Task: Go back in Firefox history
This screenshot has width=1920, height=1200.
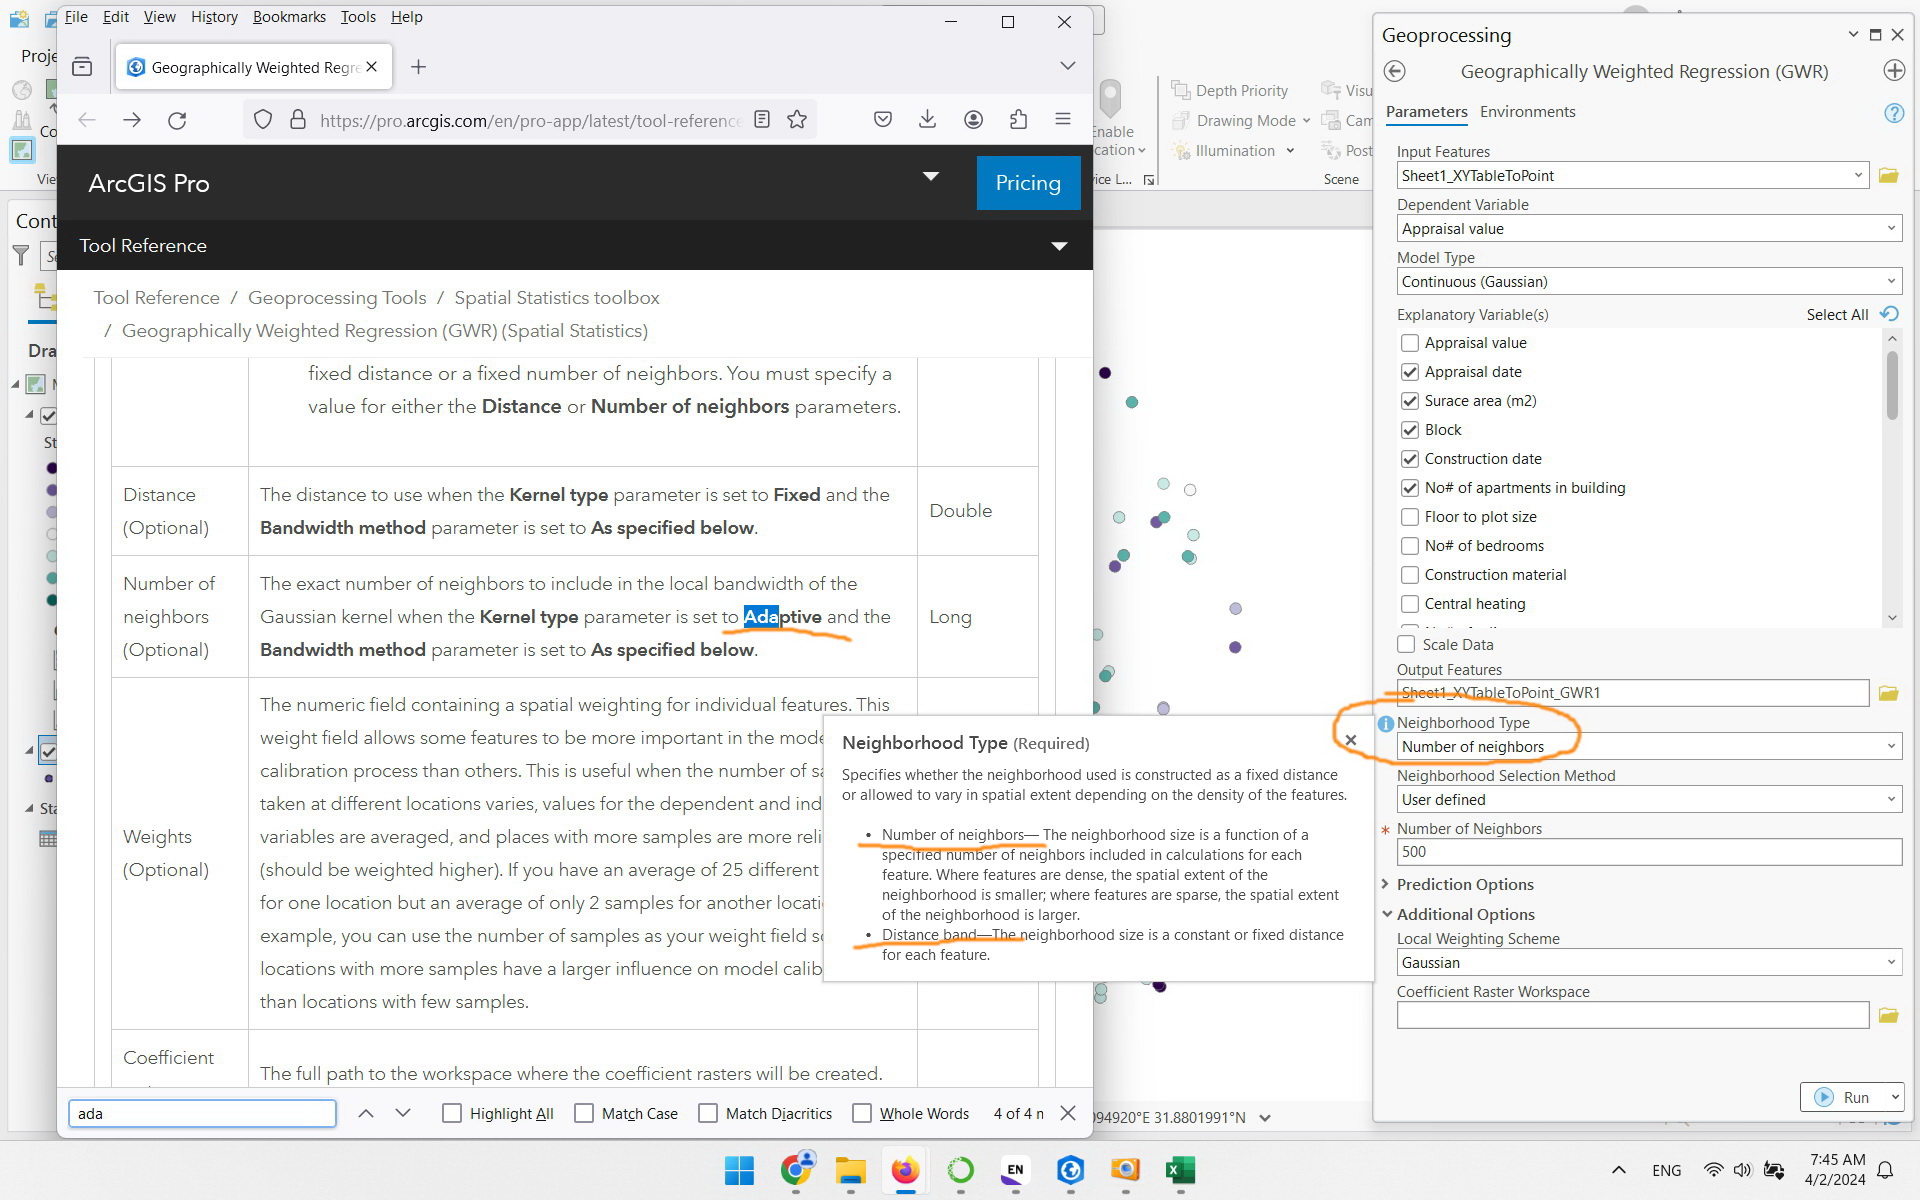Action: [87, 120]
